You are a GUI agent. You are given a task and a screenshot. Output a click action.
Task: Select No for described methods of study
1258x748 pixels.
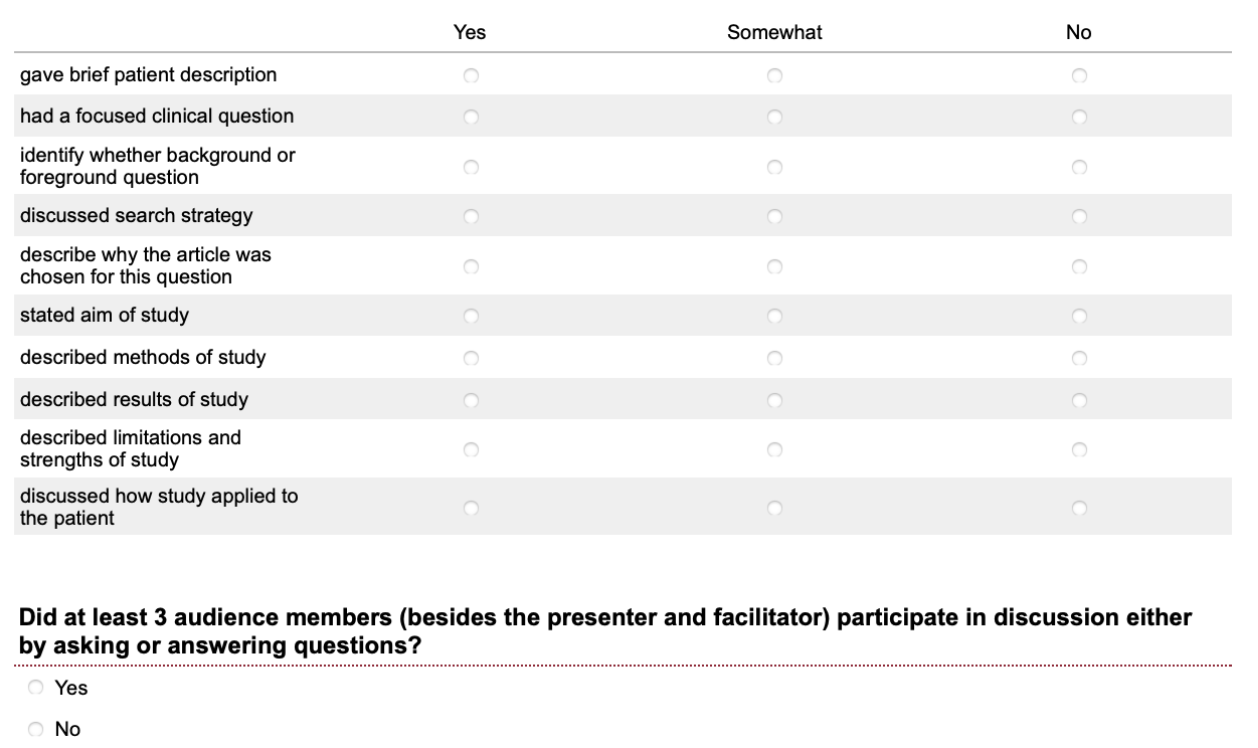(x=1078, y=357)
